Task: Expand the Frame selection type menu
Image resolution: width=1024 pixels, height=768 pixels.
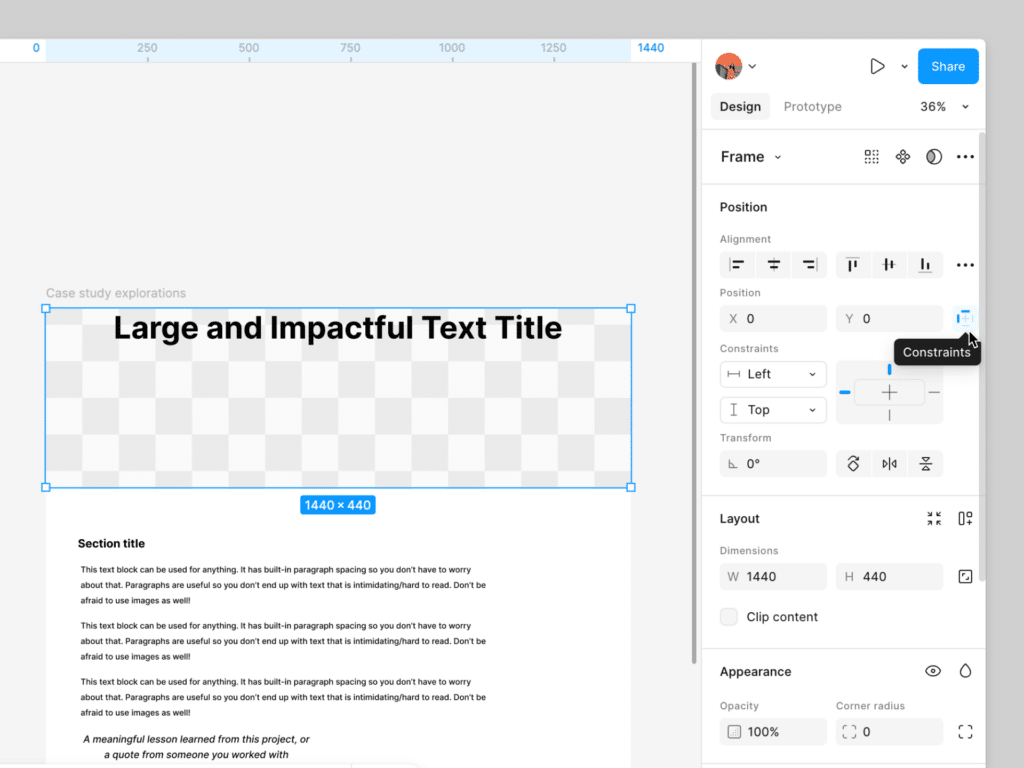Action: click(750, 156)
